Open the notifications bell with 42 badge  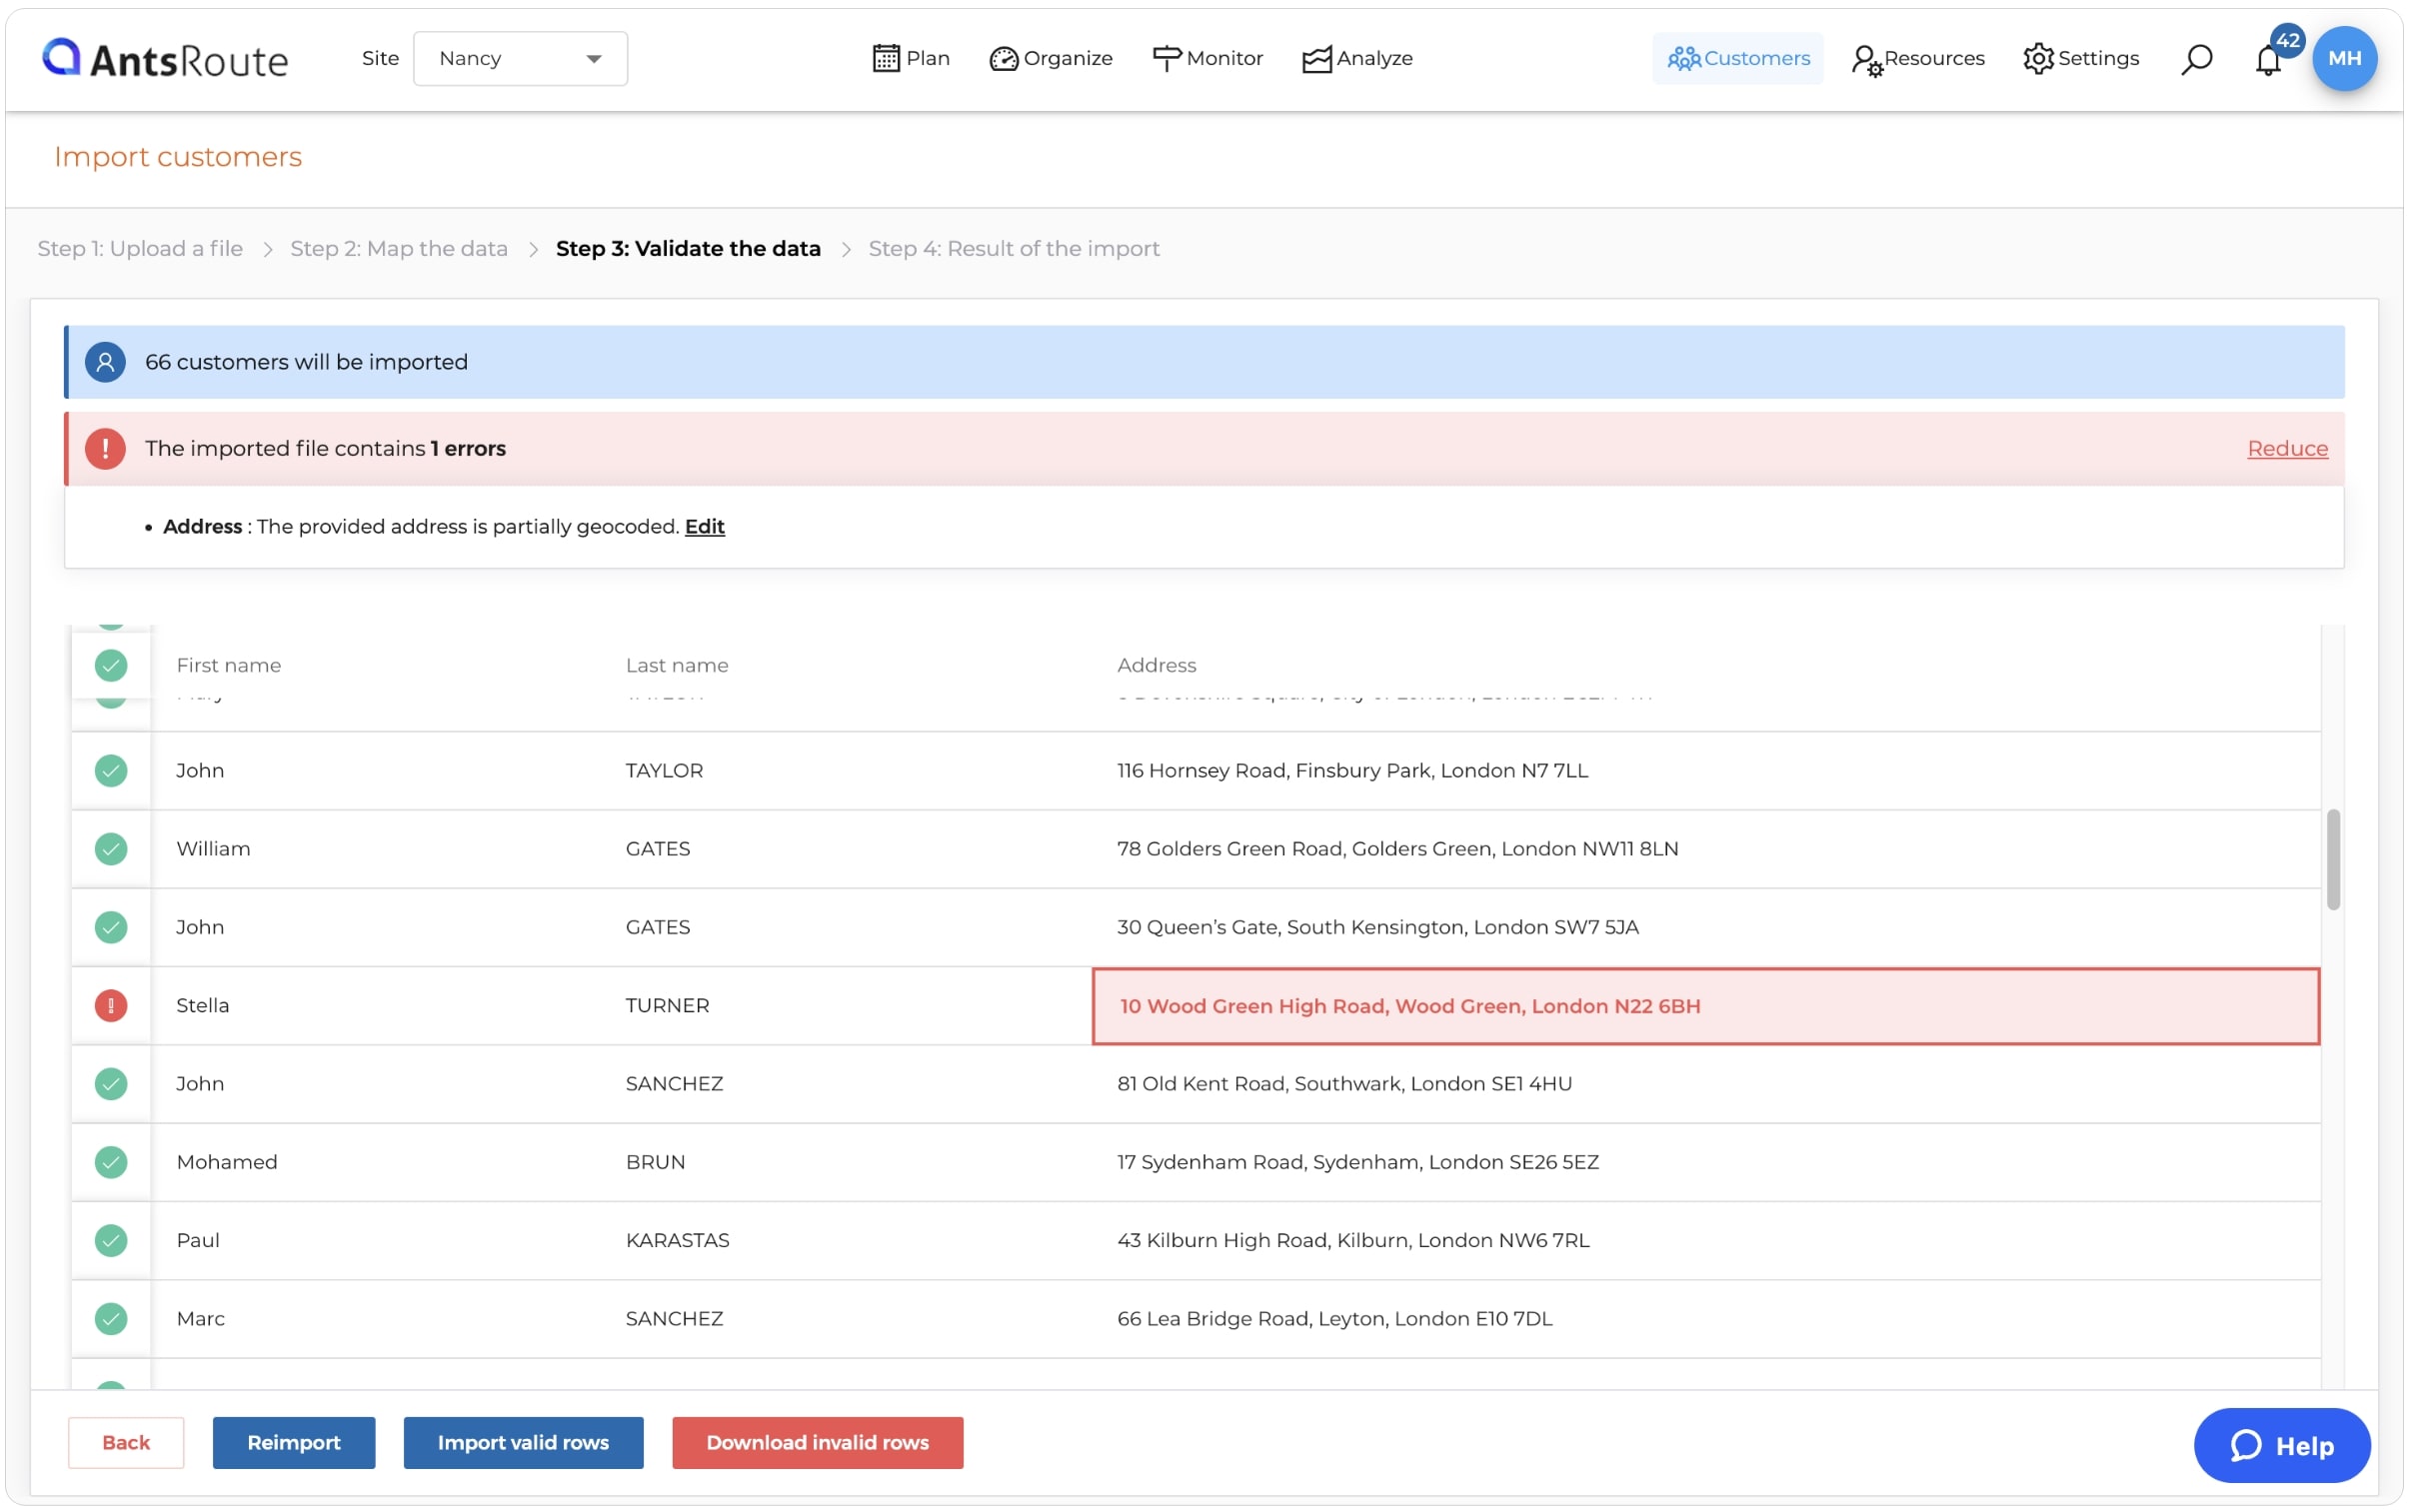(x=2268, y=58)
